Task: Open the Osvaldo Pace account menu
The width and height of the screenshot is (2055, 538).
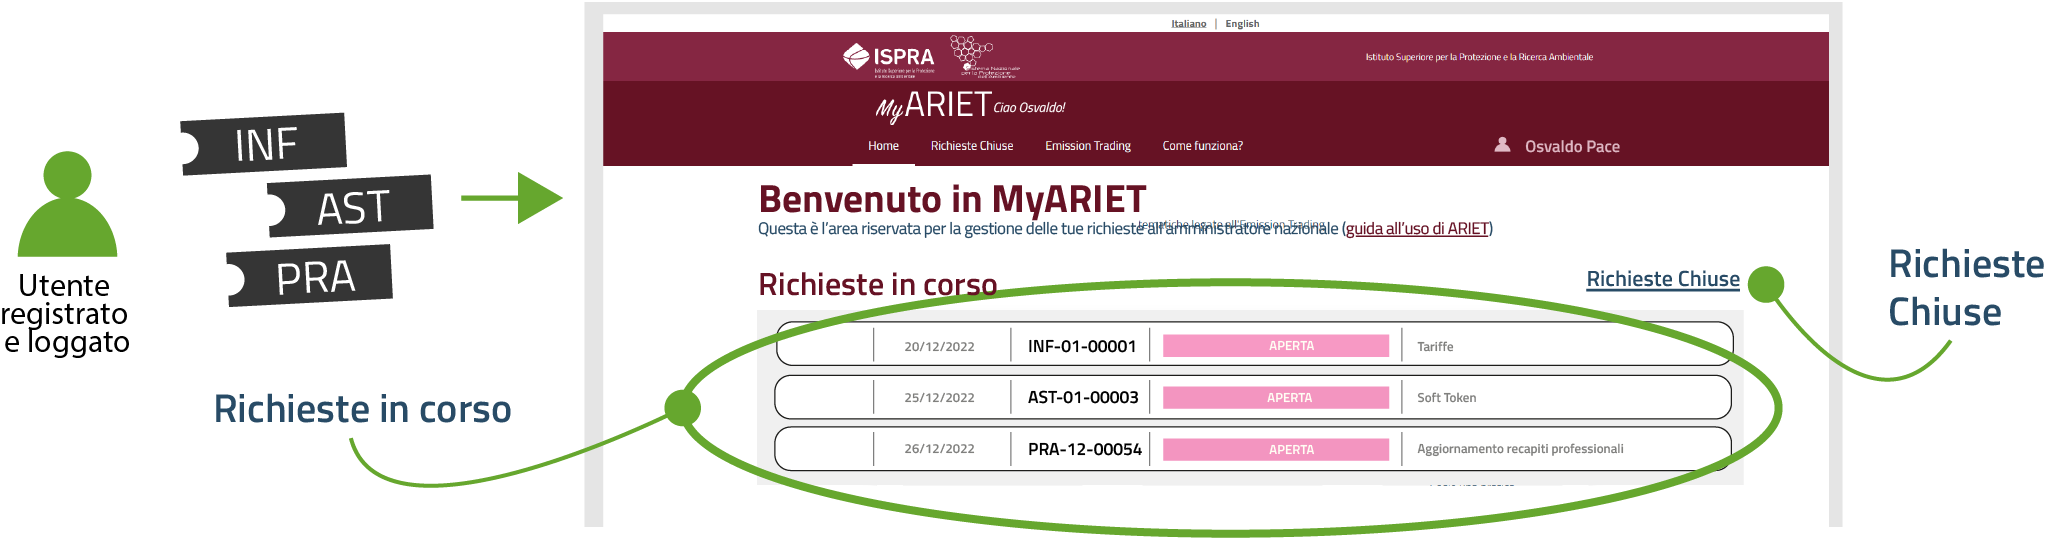Action: (x=1571, y=147)
